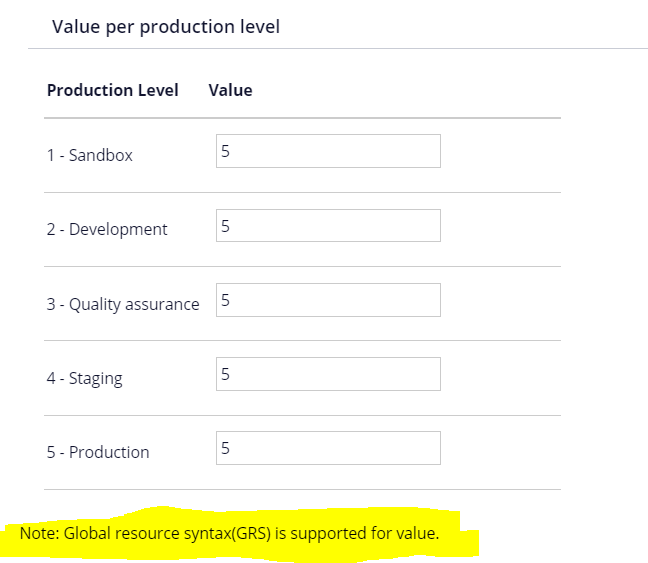Click the number 5 in Quality assurance field
This screenshot has width=648, height=563.
225,300
